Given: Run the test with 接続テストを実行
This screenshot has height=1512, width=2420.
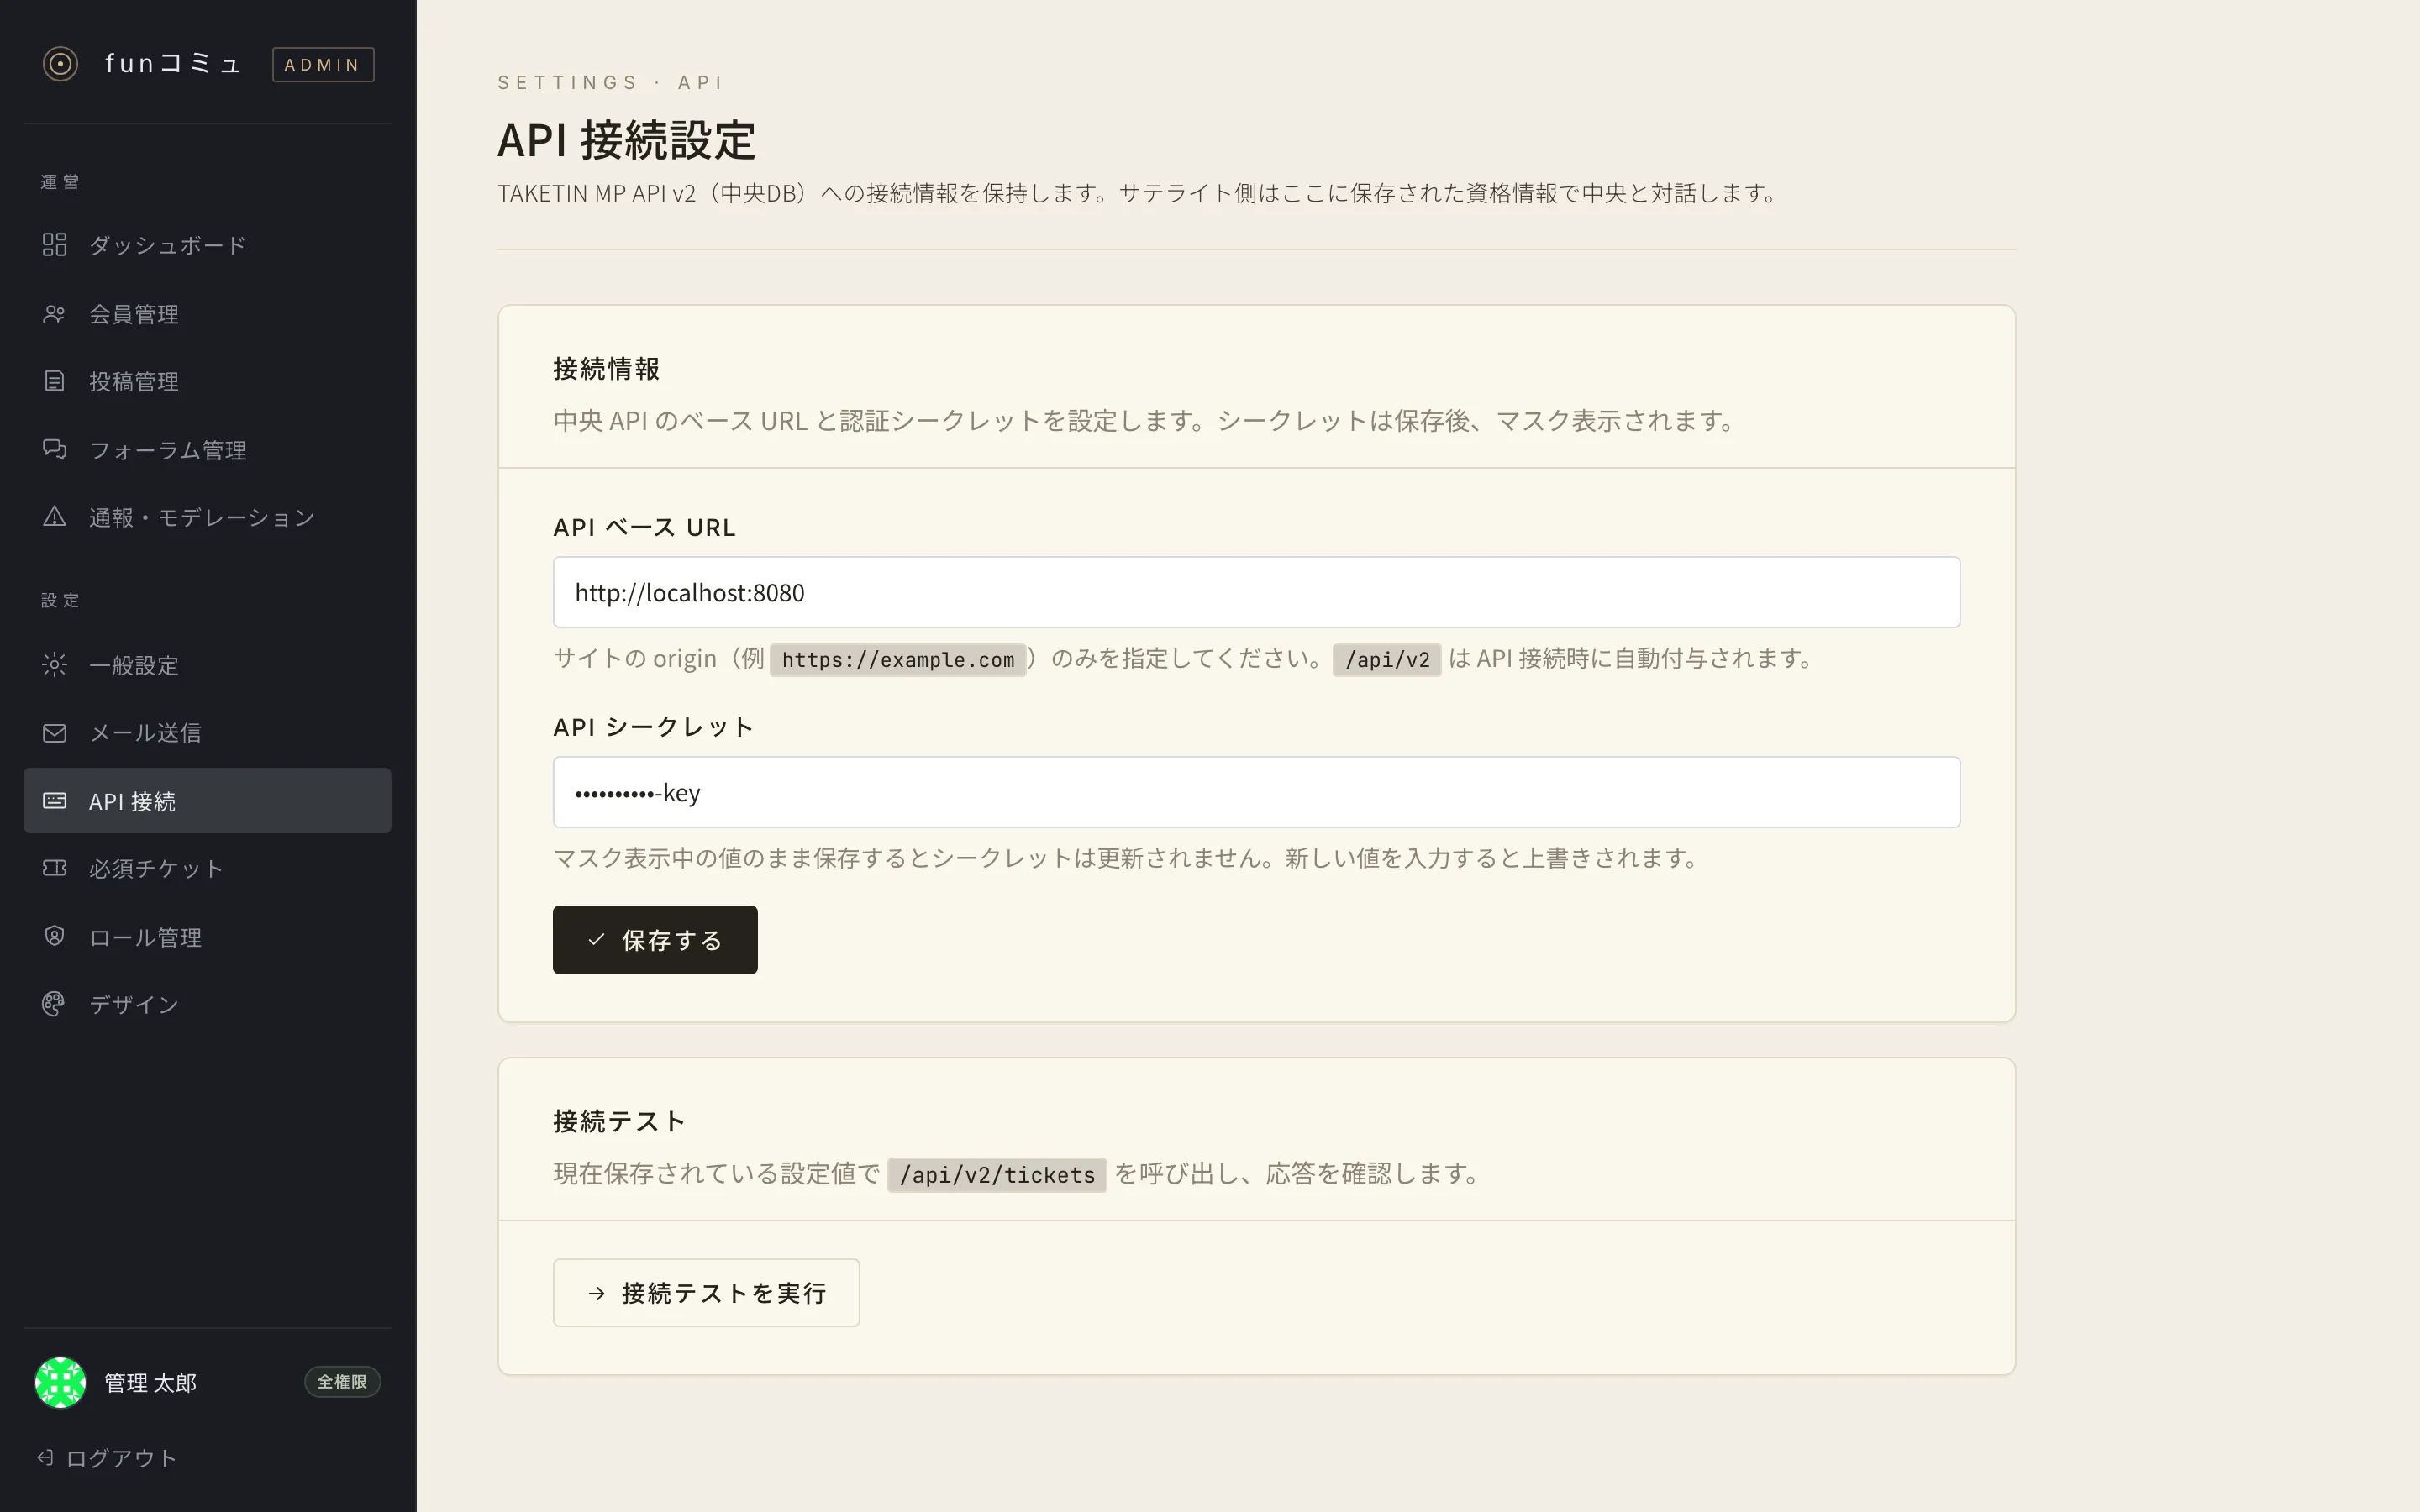Looking at the screenshot, I should click(706, 1293).
